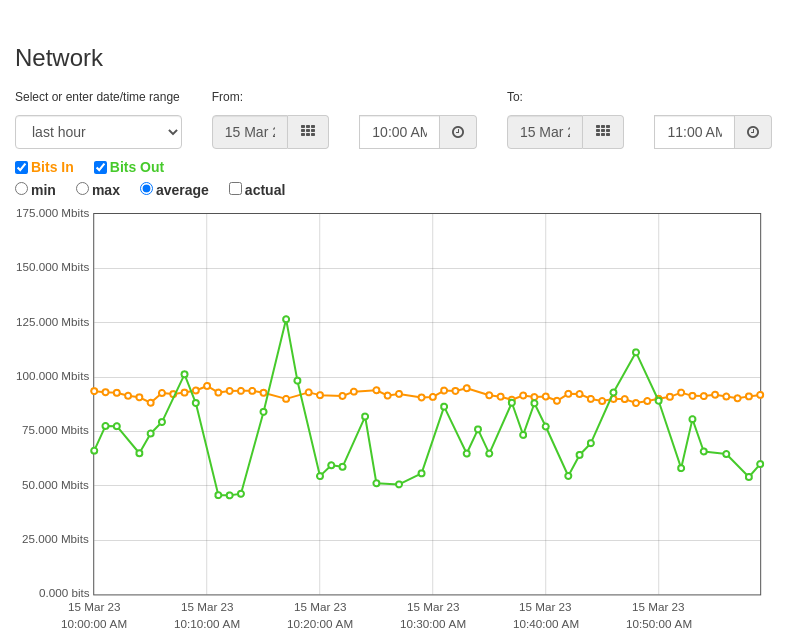Click the From: label
This screenshot has width=787, height=634.
[227, 97]
